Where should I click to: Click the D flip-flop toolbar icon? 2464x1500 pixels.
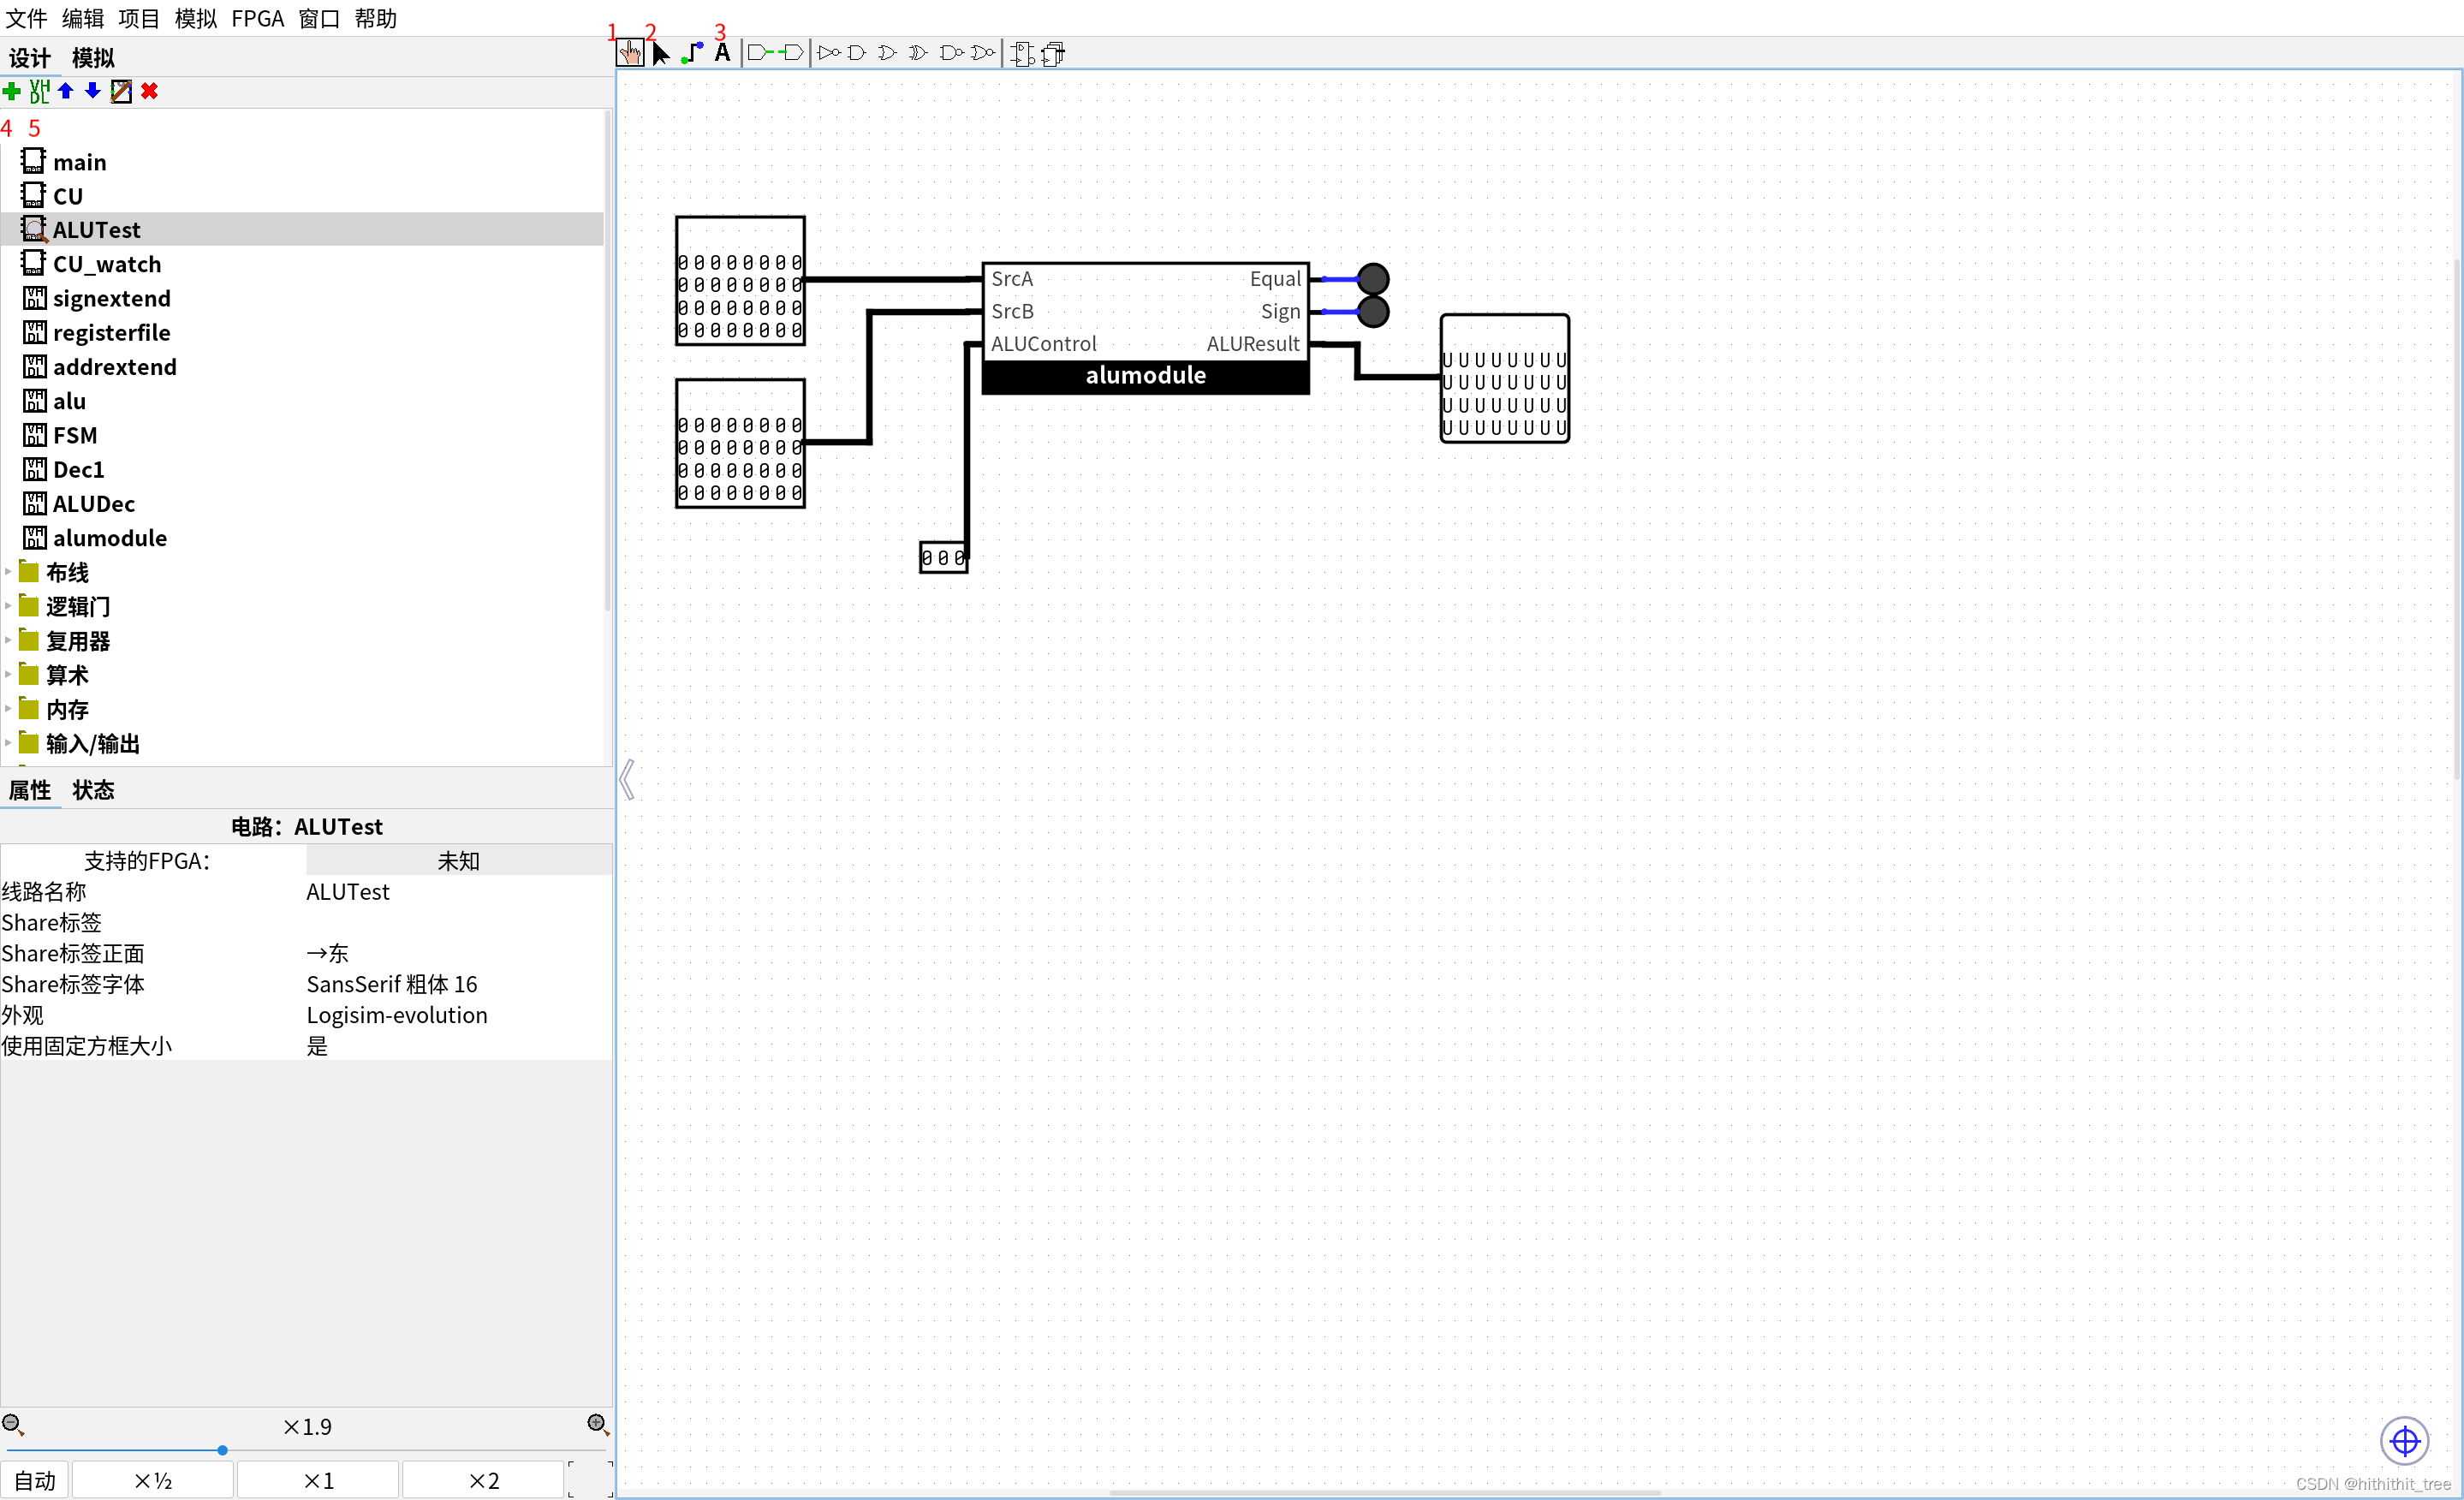[1022, 54]
